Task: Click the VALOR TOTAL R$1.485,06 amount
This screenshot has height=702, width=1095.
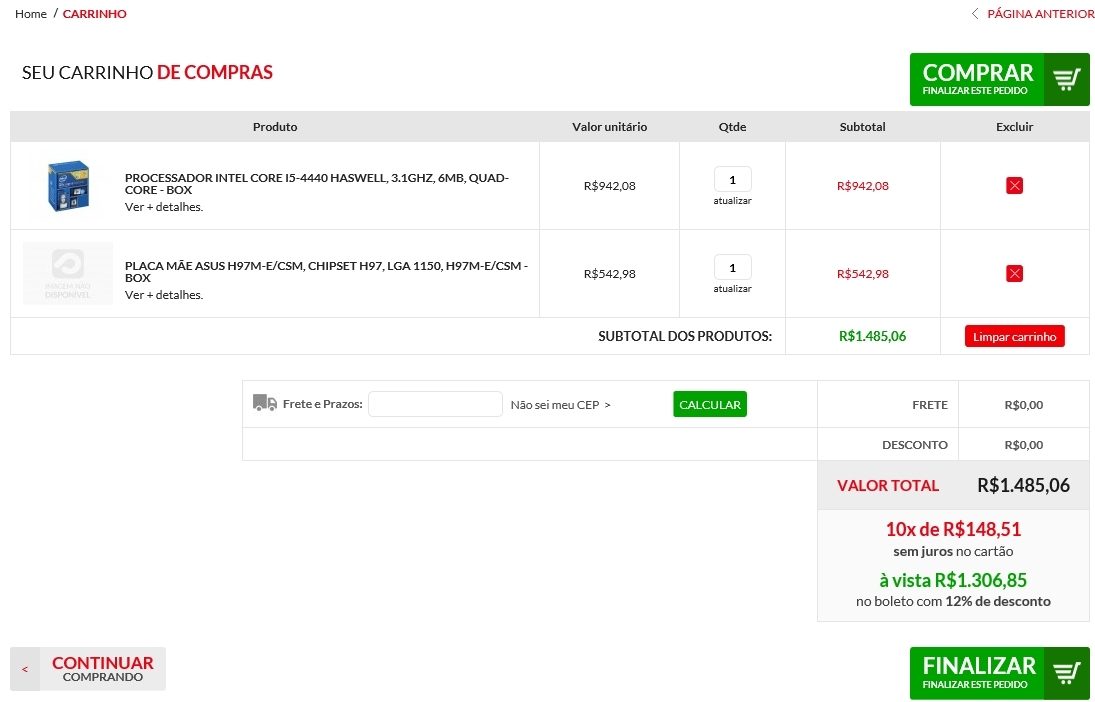Action: coord(1023,485)
